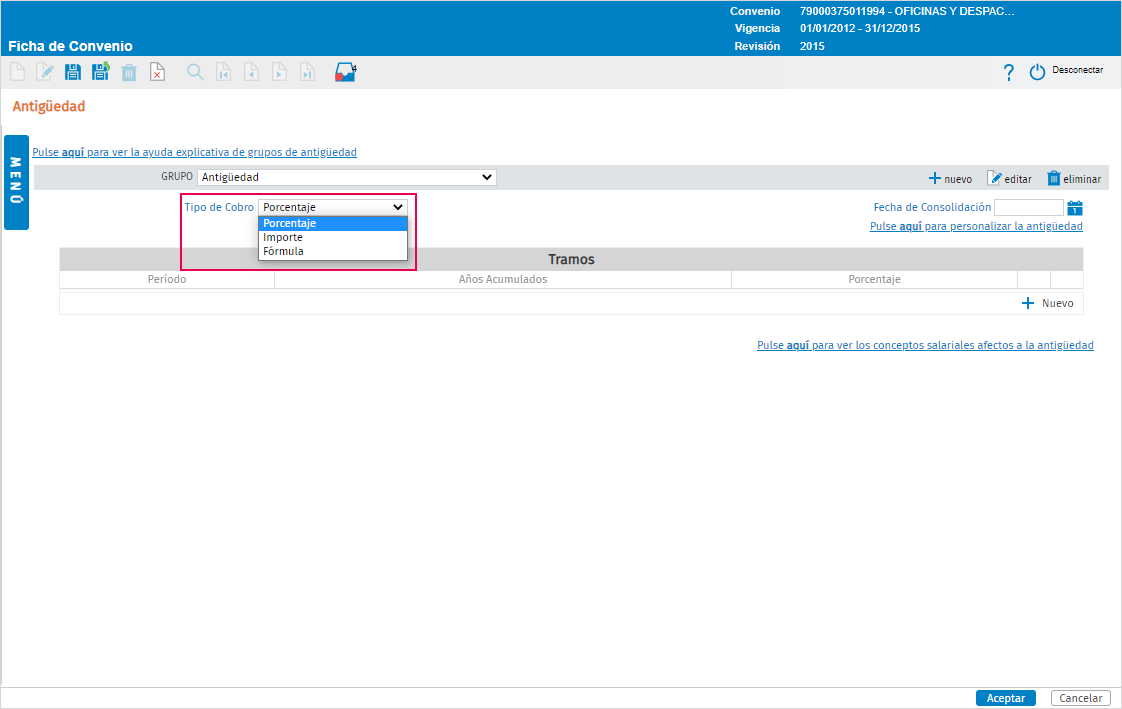The image size is (1122, 709).
Task: Open the GRUPO dropdown showing Antigüedad
Action: pos(346,177)
